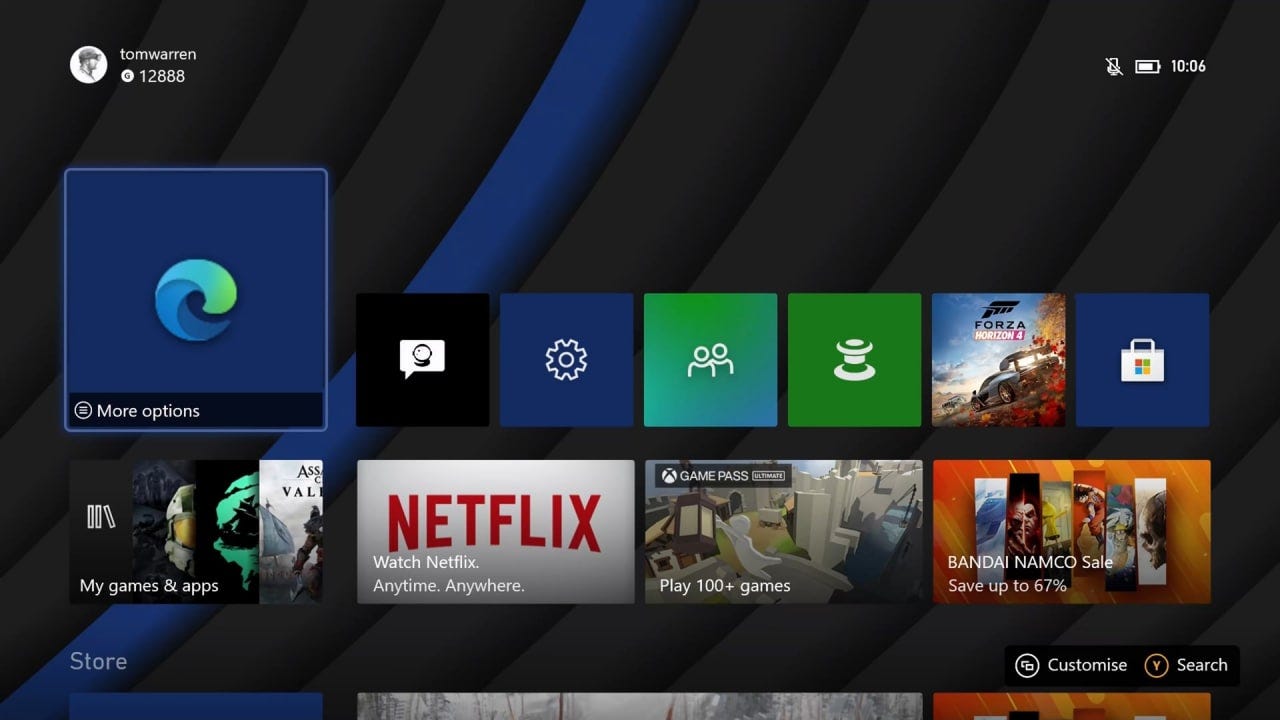Open the Microsoft Store tile
Screen dimensions: 1280x720
[1143, 360]
